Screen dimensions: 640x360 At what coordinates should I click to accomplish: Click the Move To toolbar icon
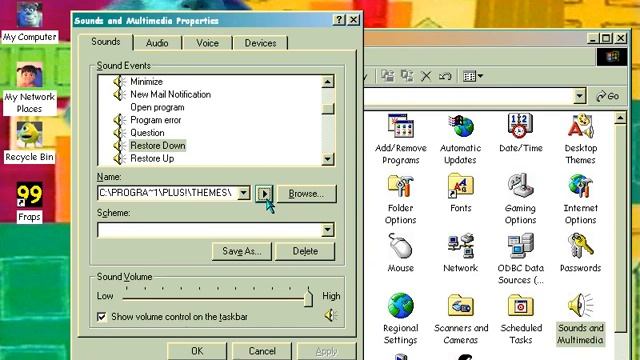(387, 76)
